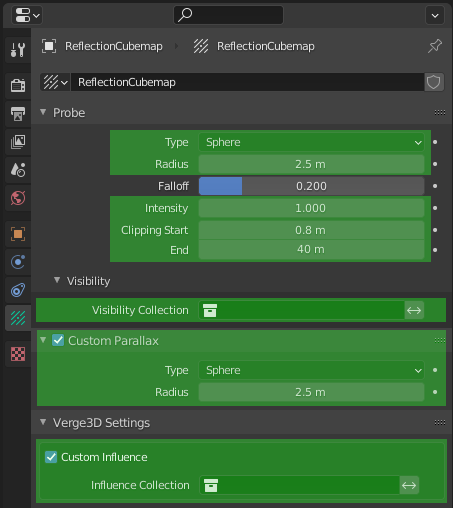This screenshot has width=453, height=508.
Task: Open the View Layer properties icon
Action: coord(18,142)
